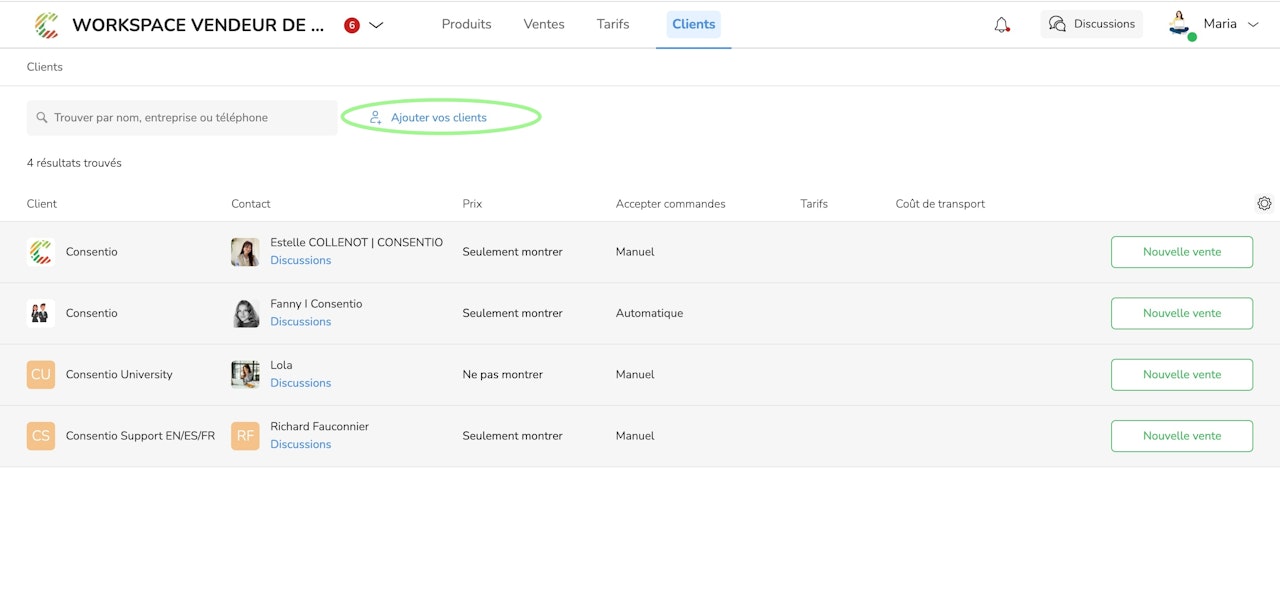
Task: Click Nouvelle vente for Consentio University
Action: [x=1181, y=375]
